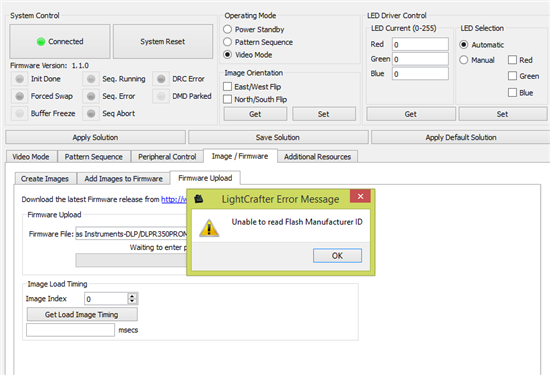Click the Seq. Error status indicator
Image resolution: width=550 pixels, height=375 pixels.
pyautogui.click(x=91, y=96)
